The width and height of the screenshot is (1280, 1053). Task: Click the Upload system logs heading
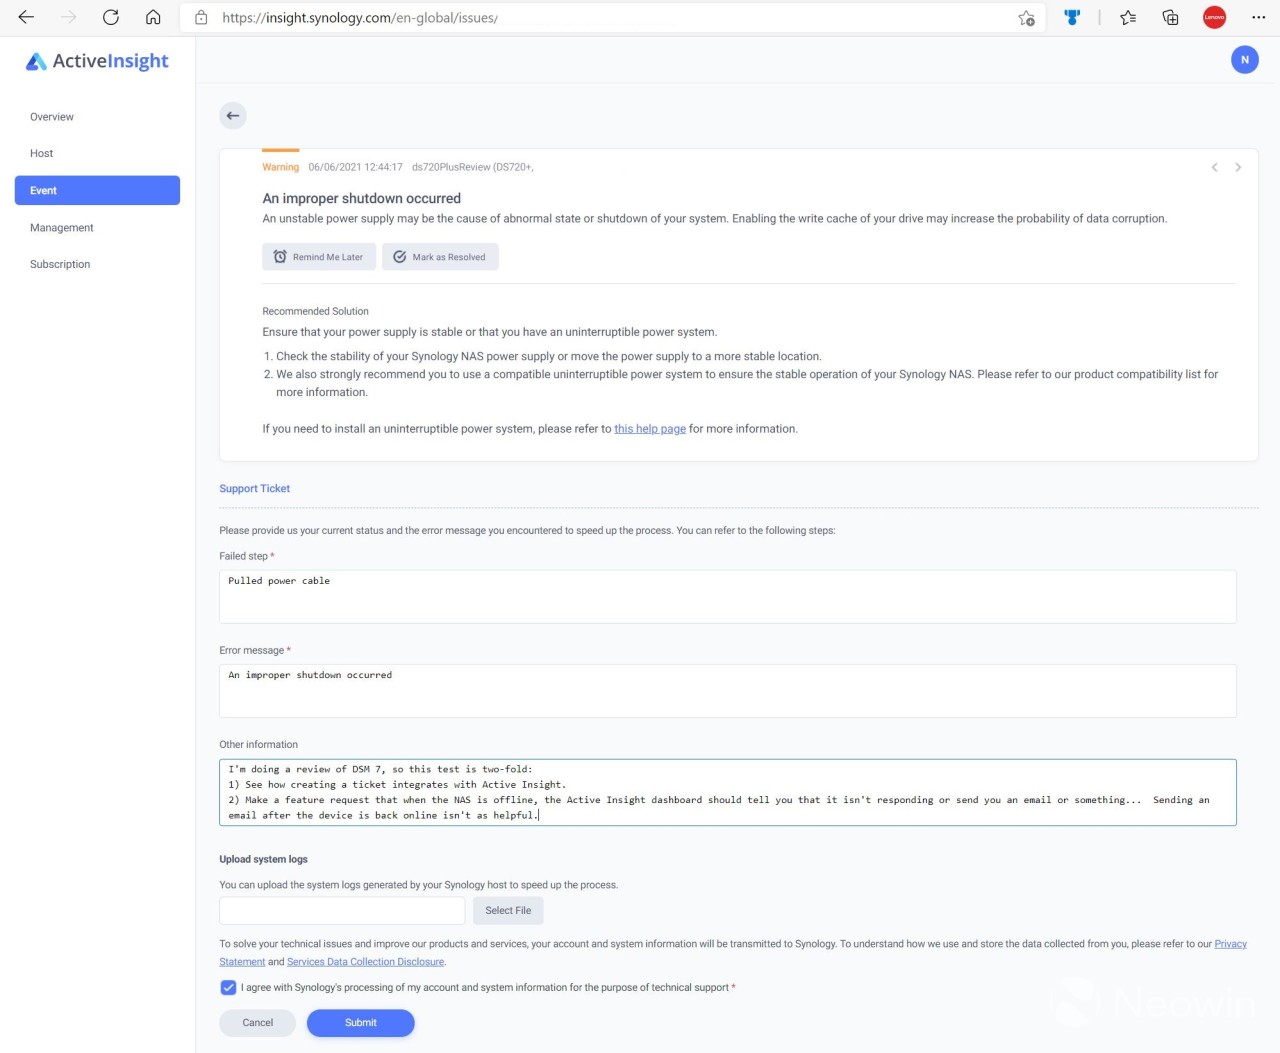pyautogui.click(x=263, y=859)
